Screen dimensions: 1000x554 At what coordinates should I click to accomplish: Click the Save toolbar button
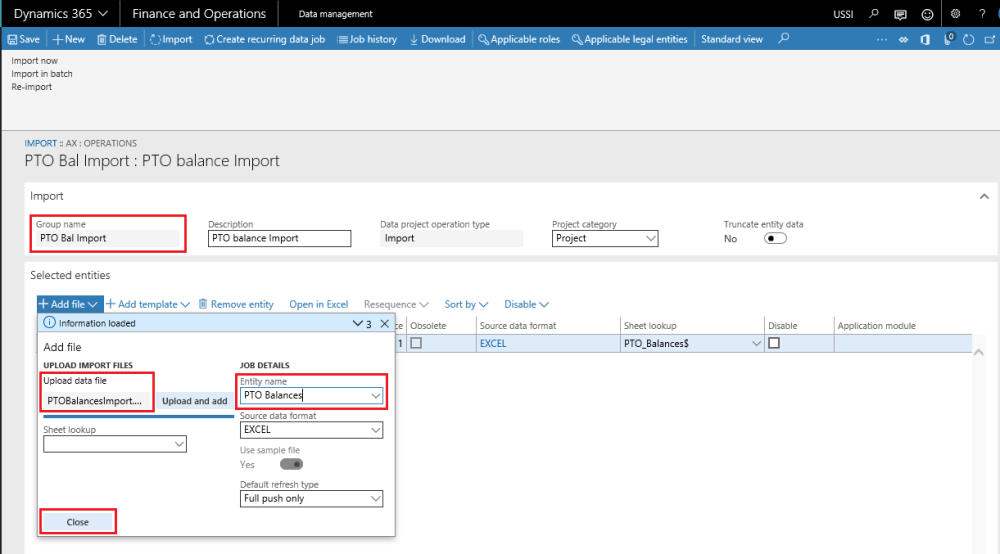[x=23, y=39]
